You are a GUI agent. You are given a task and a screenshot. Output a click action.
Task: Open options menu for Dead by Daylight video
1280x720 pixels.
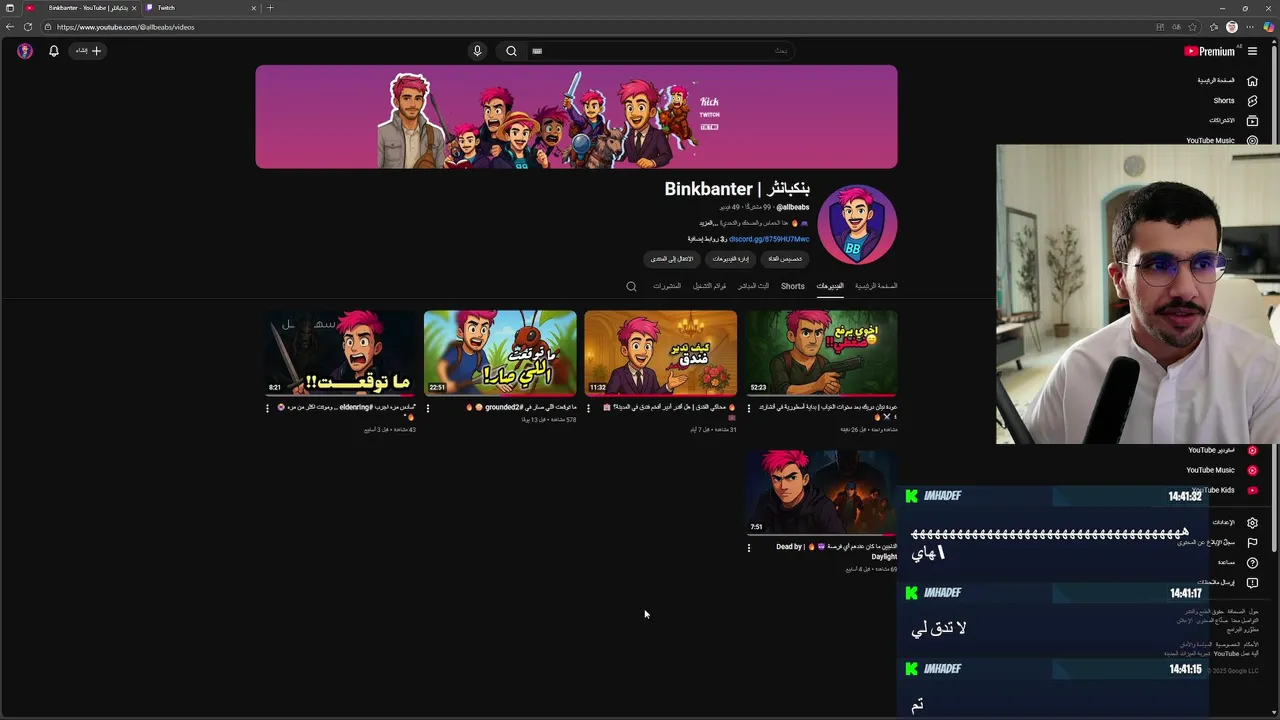tap(749, 547)
